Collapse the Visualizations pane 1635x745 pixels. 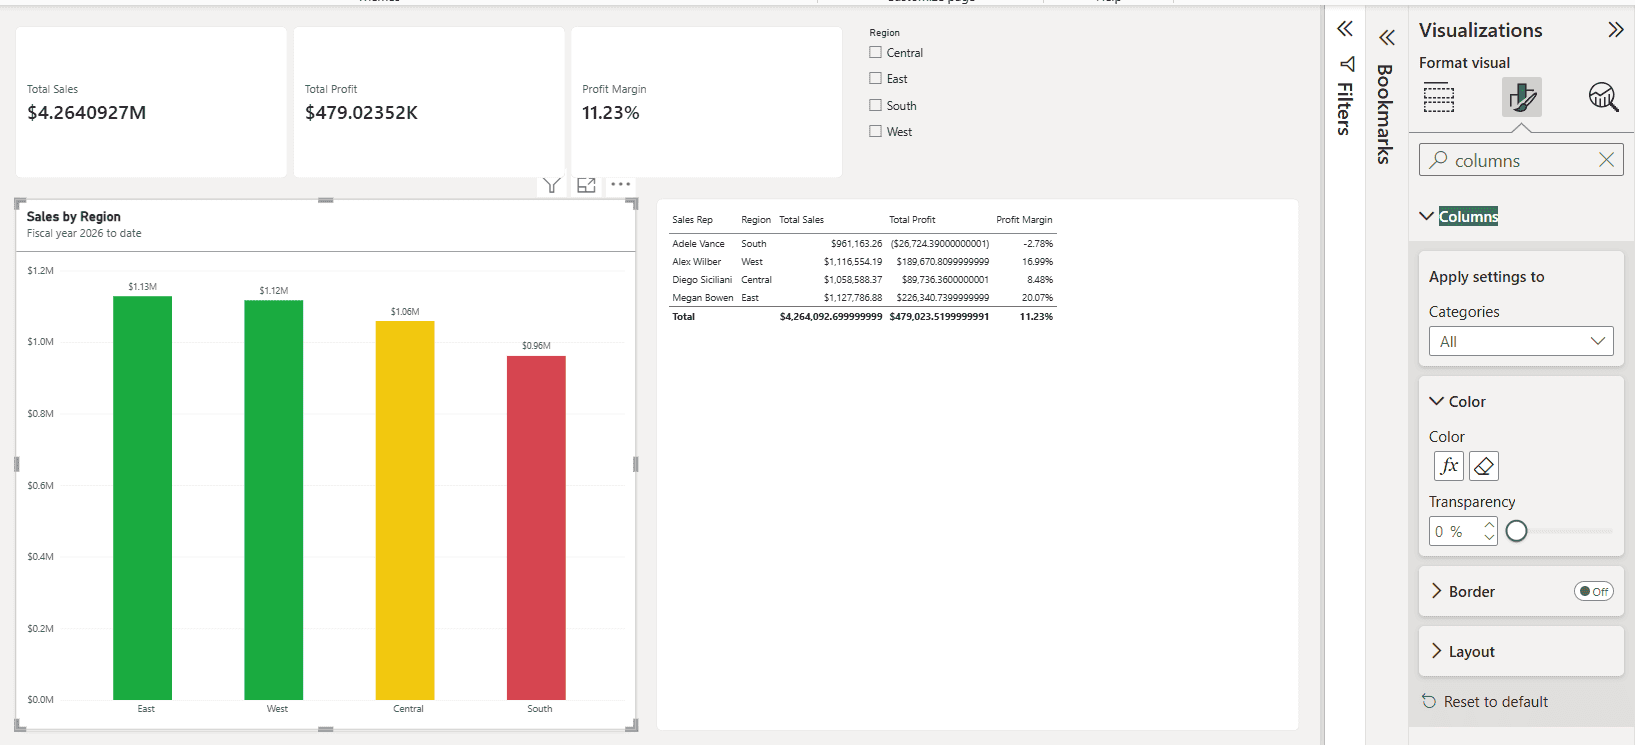click(x=1615, y=30)
